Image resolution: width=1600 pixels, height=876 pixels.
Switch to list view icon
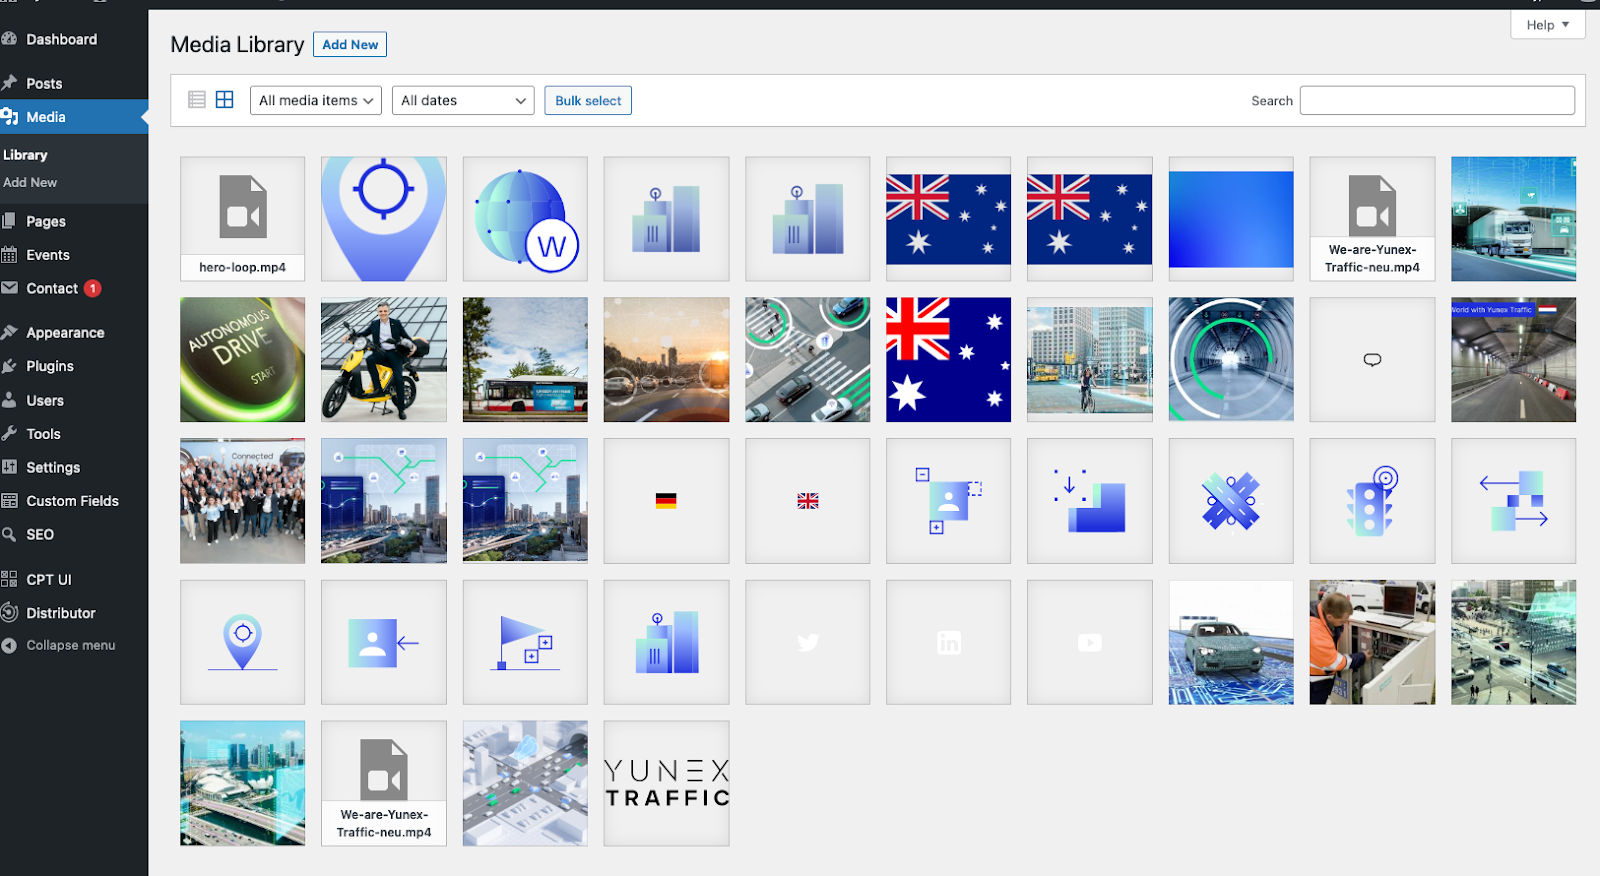[197, 100]
